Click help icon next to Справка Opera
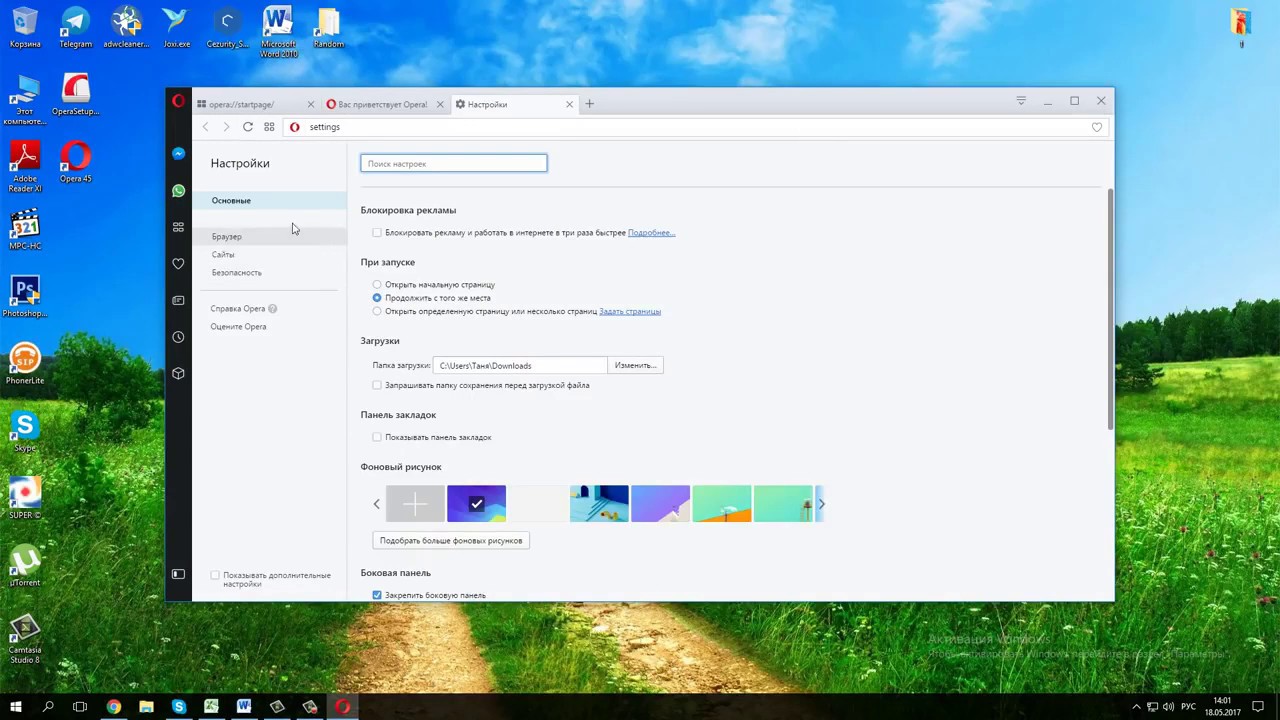Screen dimensions: 1280x720 [272, 309]
